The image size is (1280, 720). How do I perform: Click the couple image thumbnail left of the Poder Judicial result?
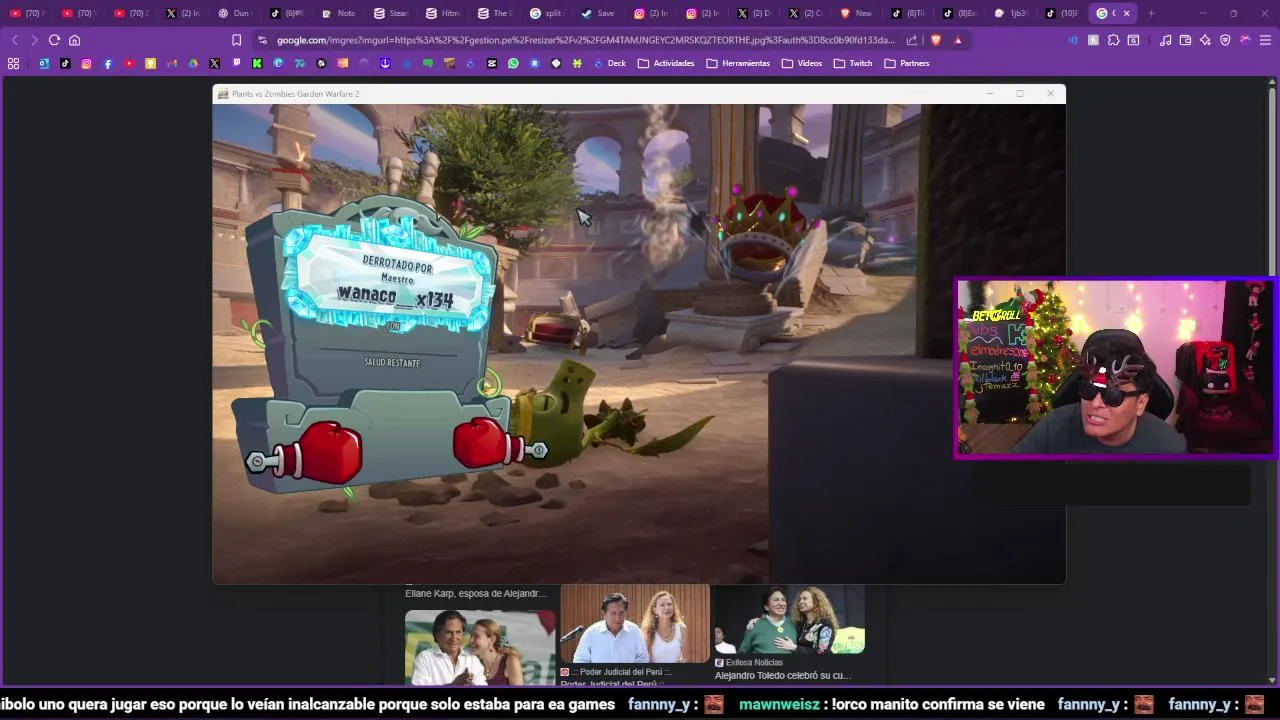pyautogui.click(x=480, y=648)
